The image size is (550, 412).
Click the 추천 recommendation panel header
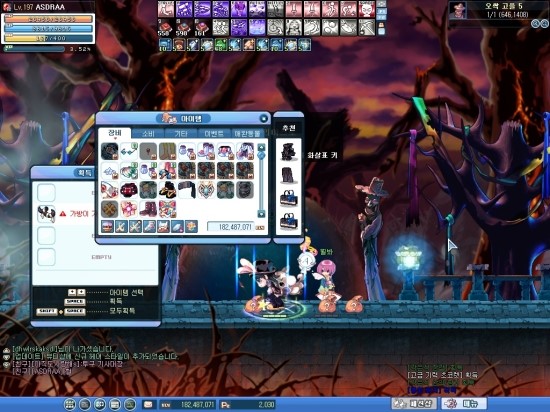click(x=289, y=128)
